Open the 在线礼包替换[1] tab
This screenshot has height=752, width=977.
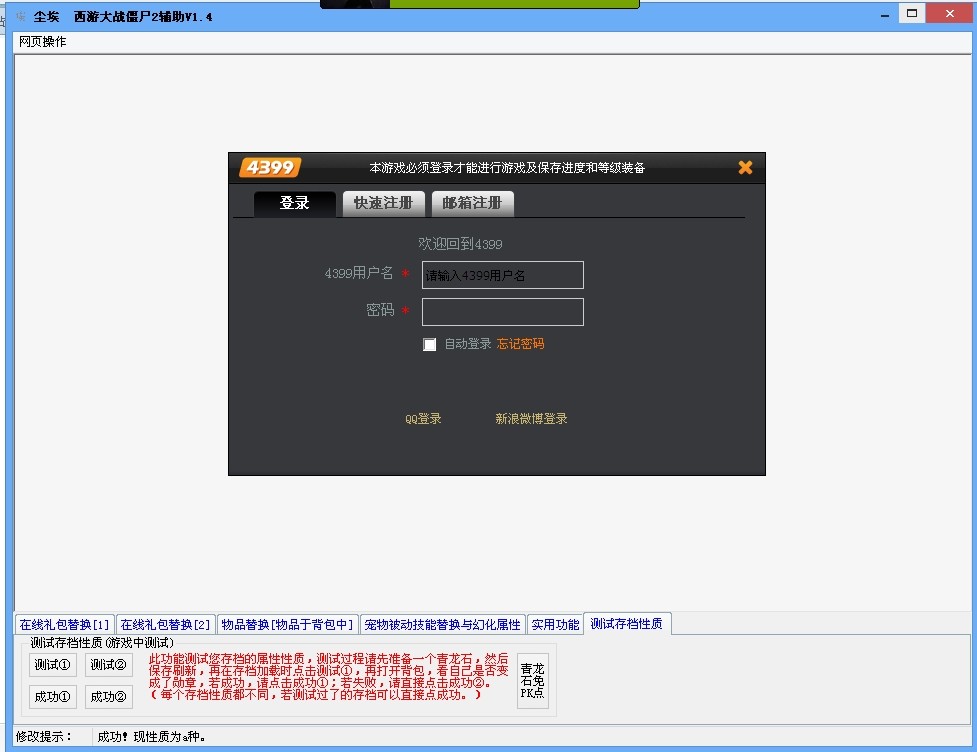[x=64, y=624]
